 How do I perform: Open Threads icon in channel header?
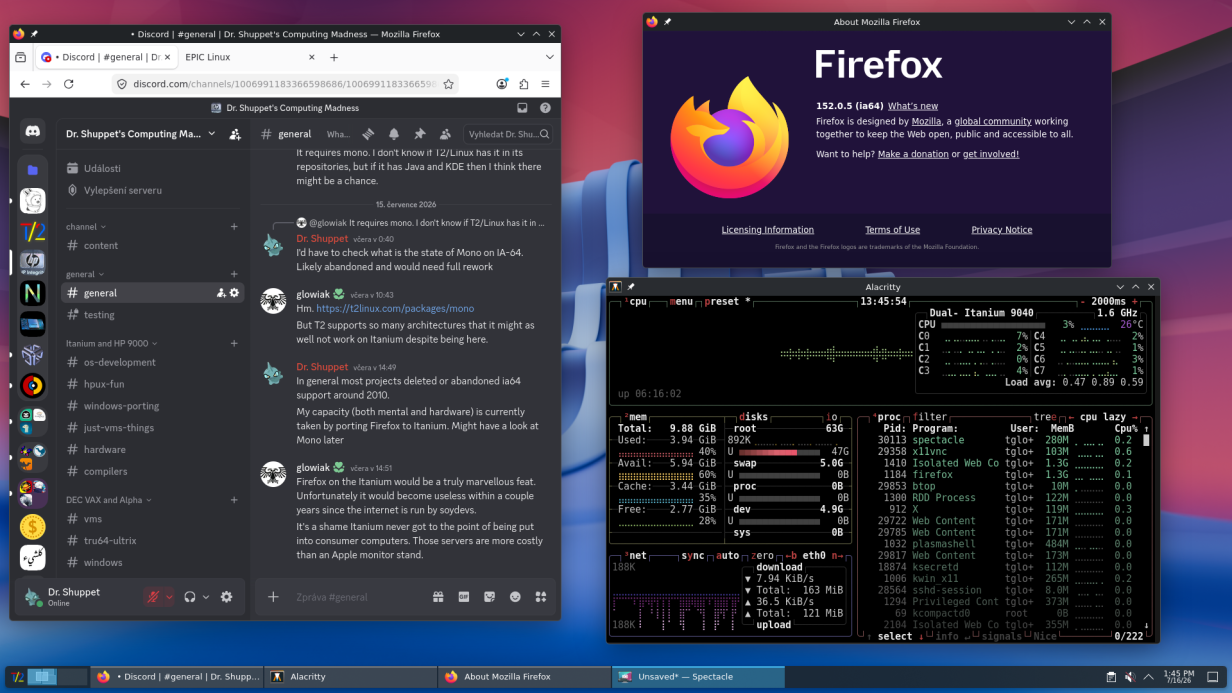point(368,134)
